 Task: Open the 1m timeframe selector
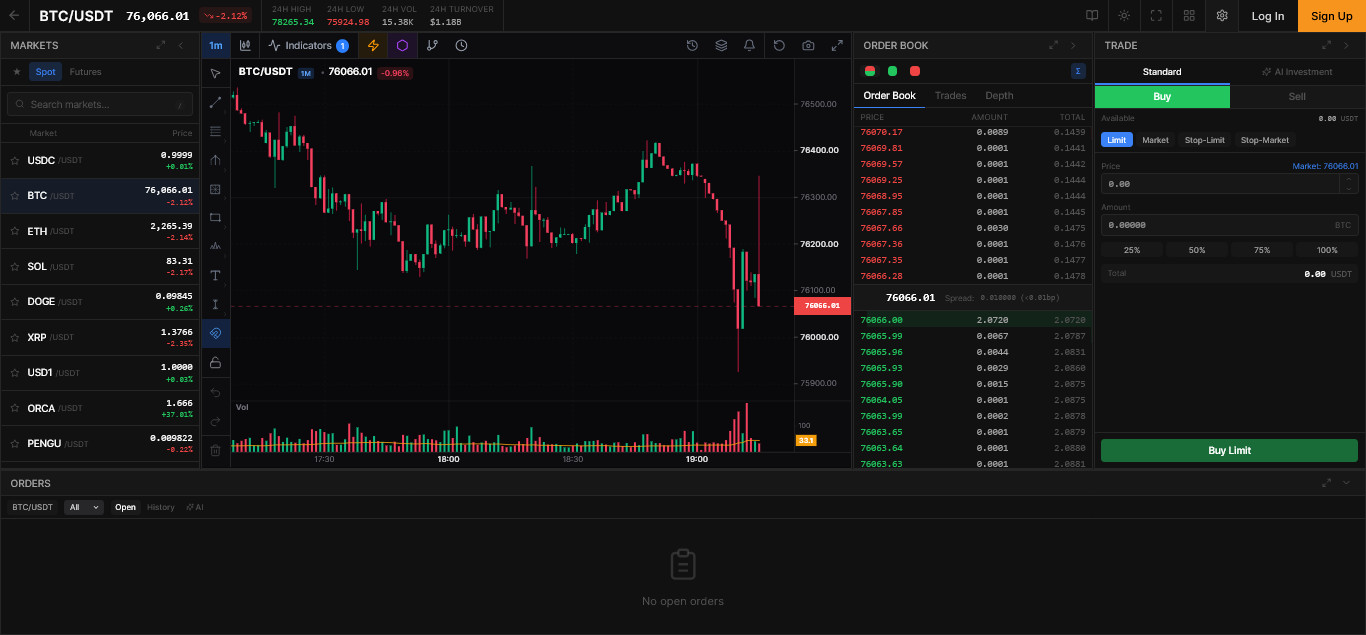tap(216, 45)
